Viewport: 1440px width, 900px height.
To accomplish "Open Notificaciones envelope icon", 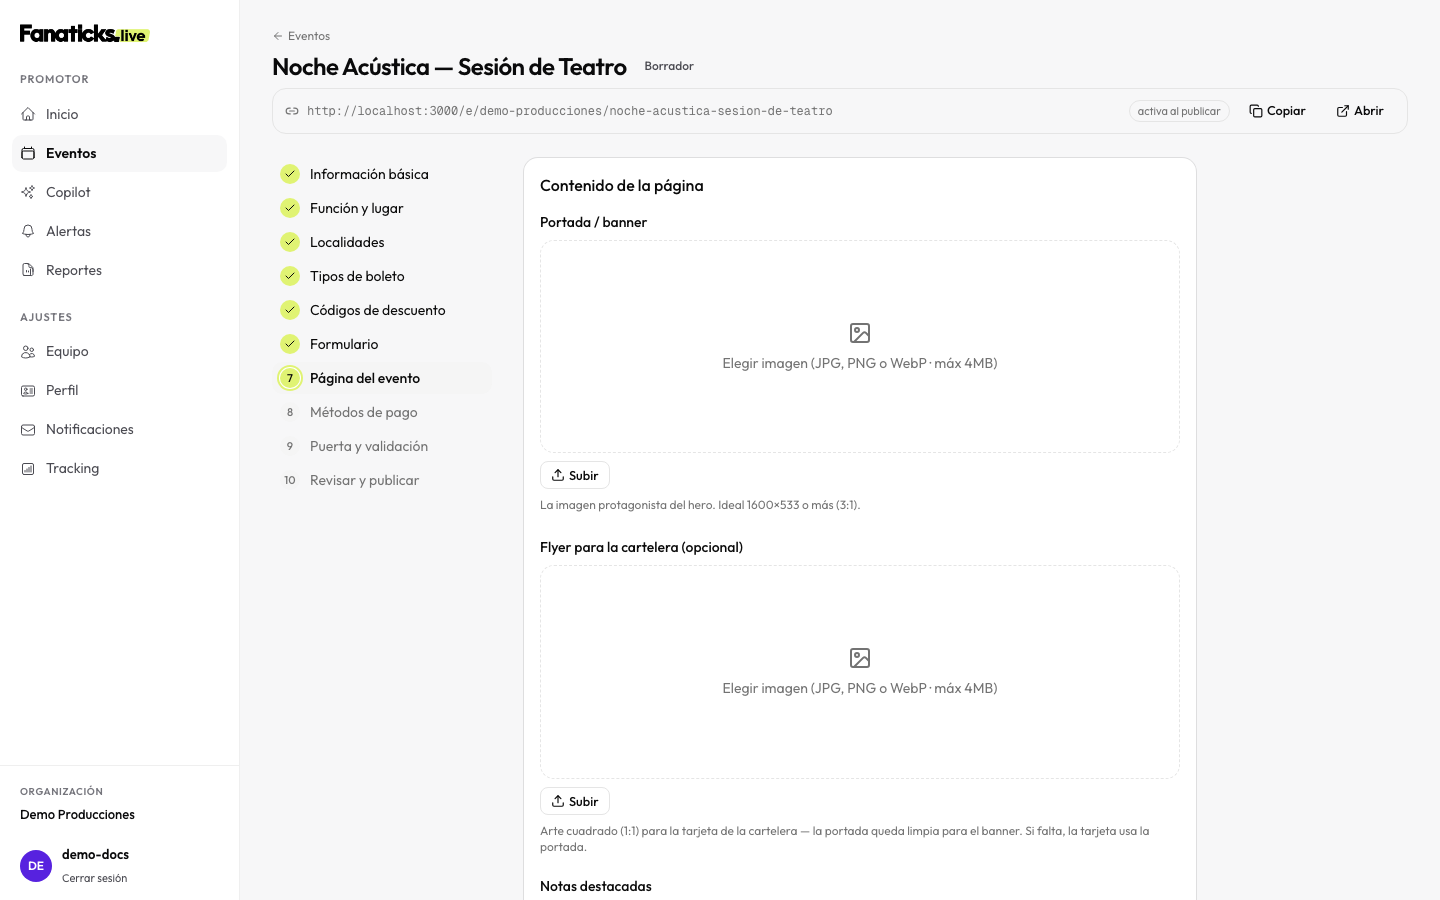I will (x=28, y=429).
